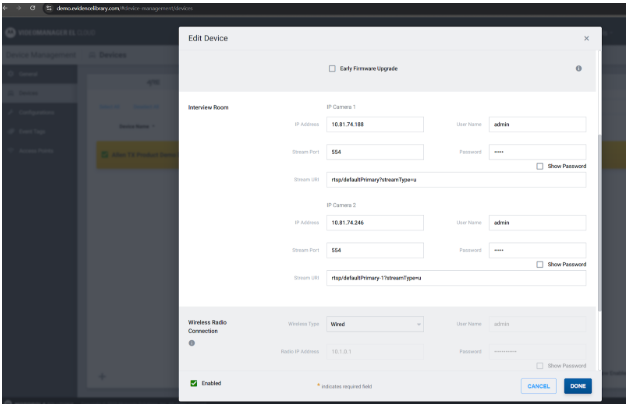Click the Radio IP Address field

[375, 352]
